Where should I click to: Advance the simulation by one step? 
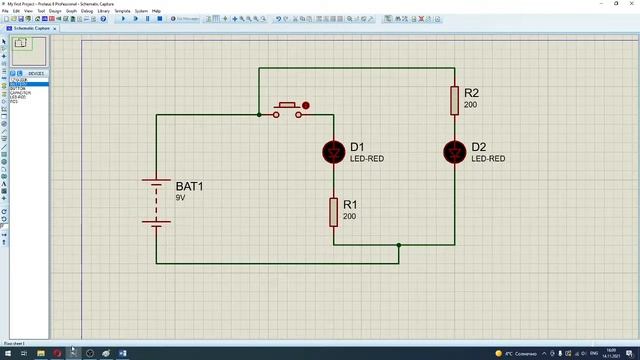pos(136,19)
